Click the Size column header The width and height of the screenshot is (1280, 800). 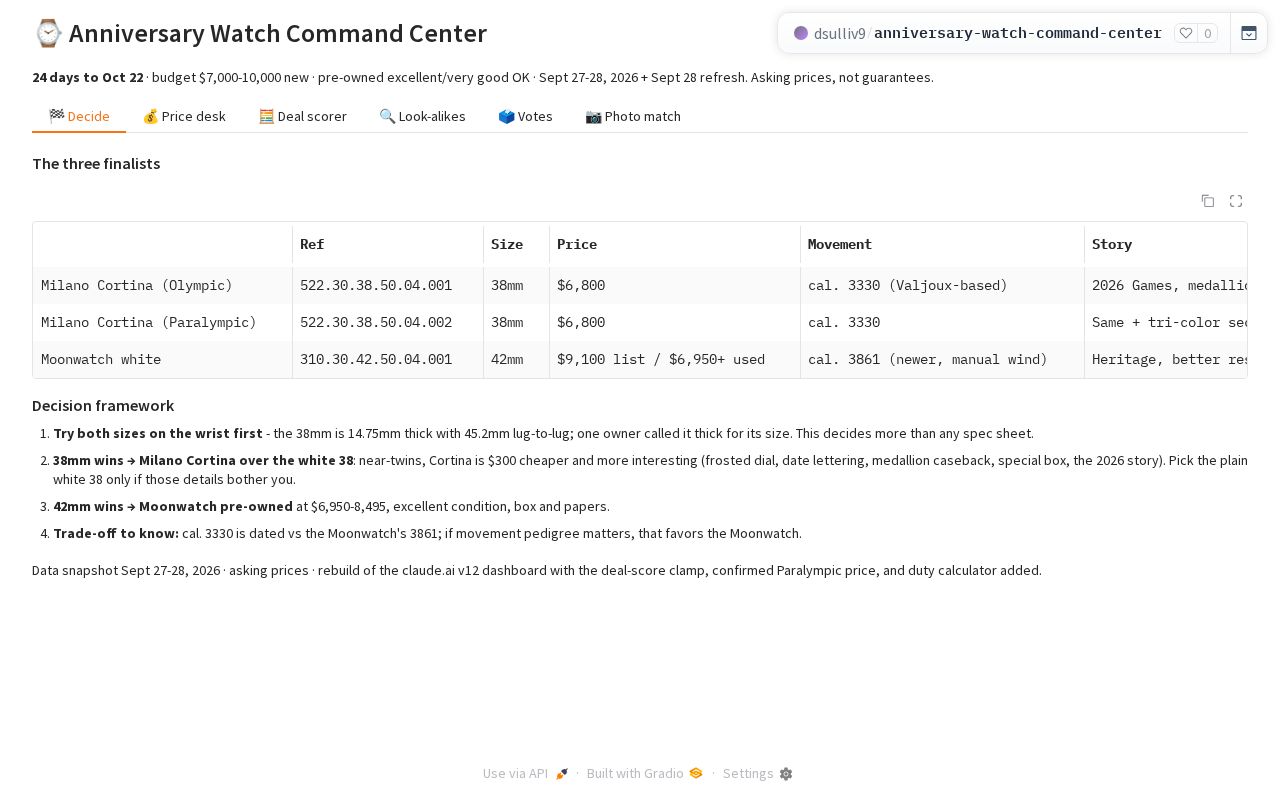(517, 244)
